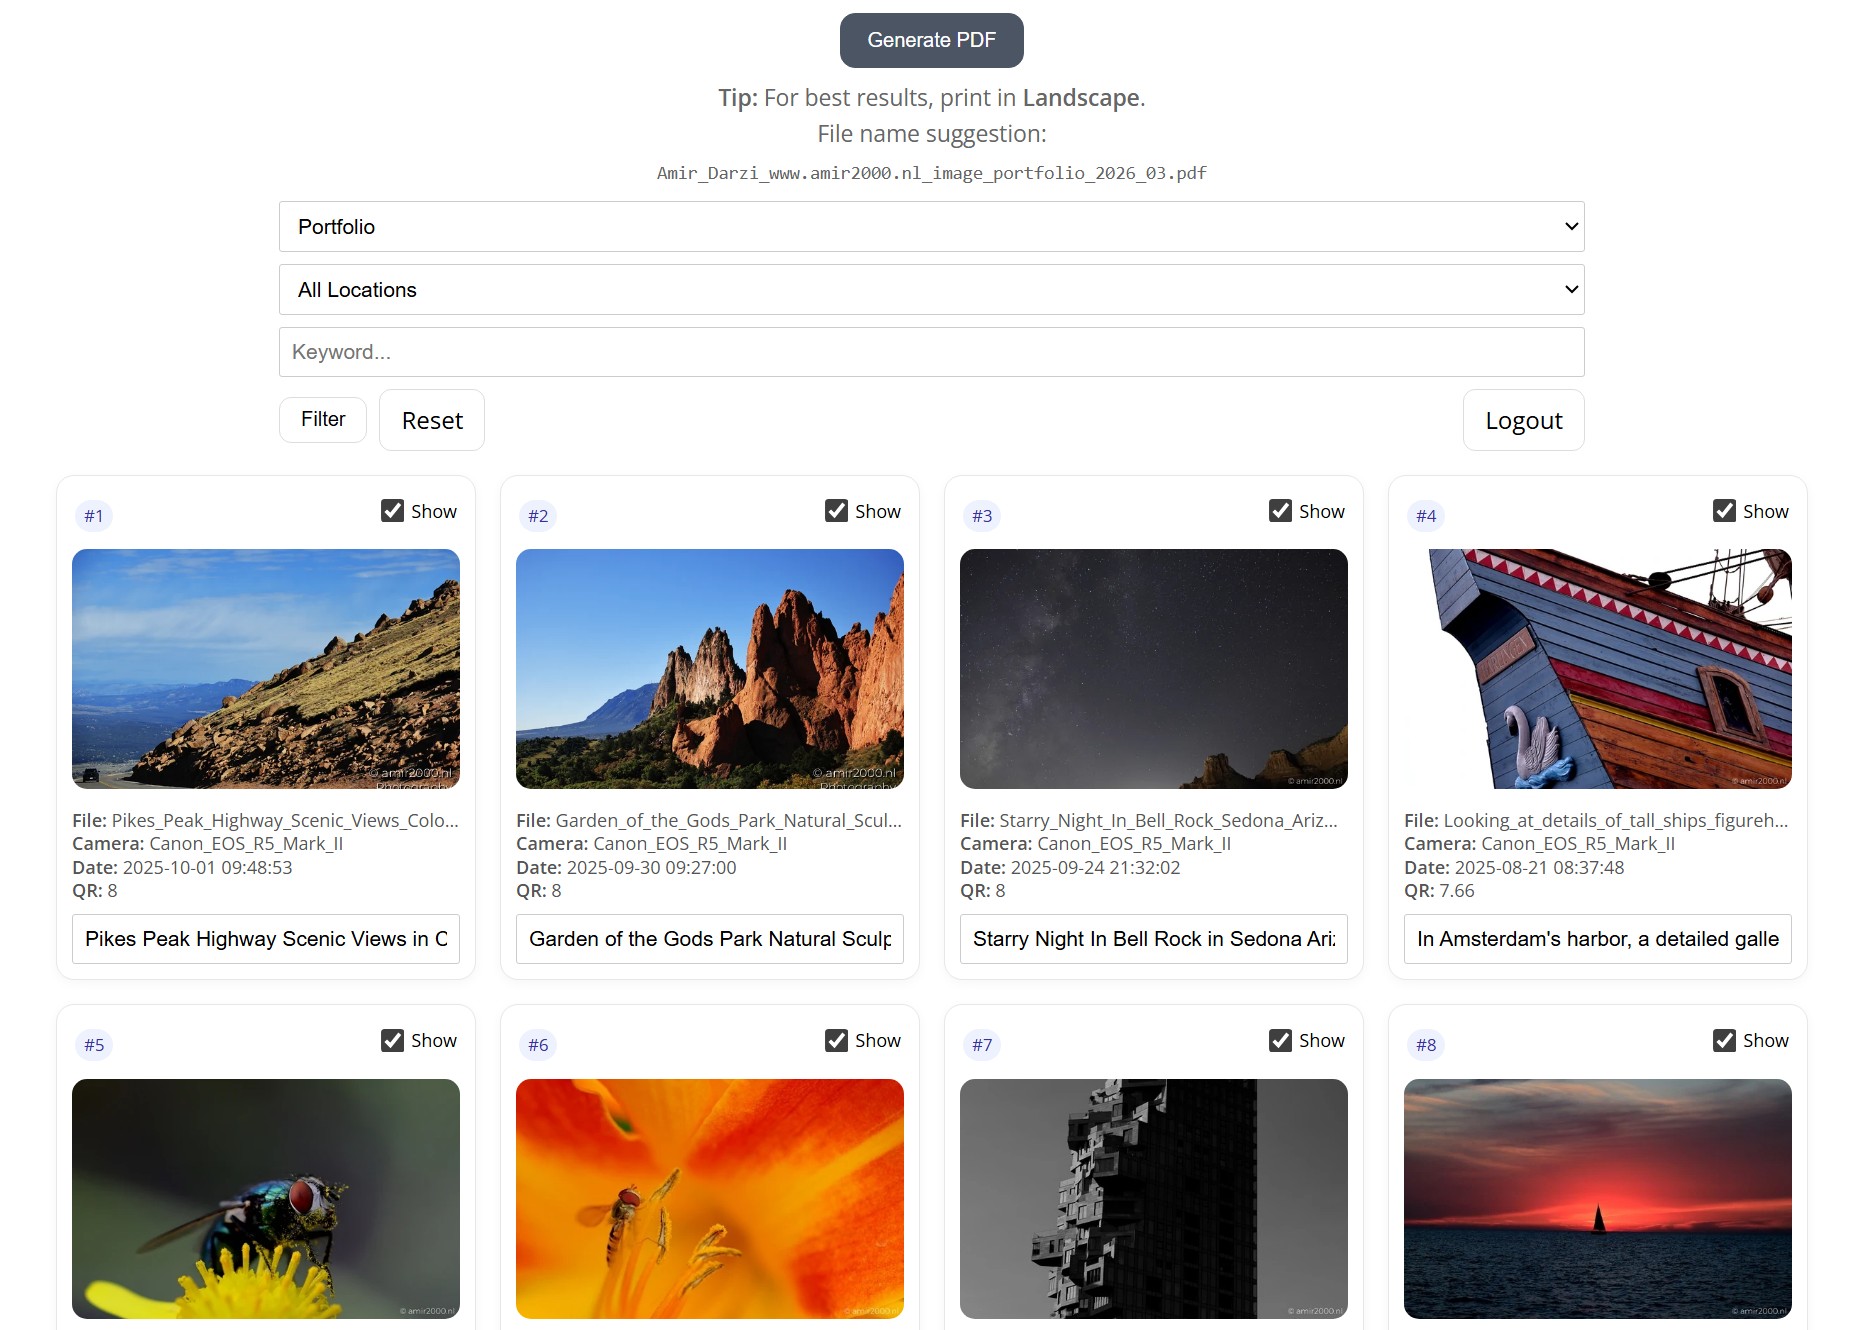
Task: Click the #2 number badge
Action: [538, 515]
